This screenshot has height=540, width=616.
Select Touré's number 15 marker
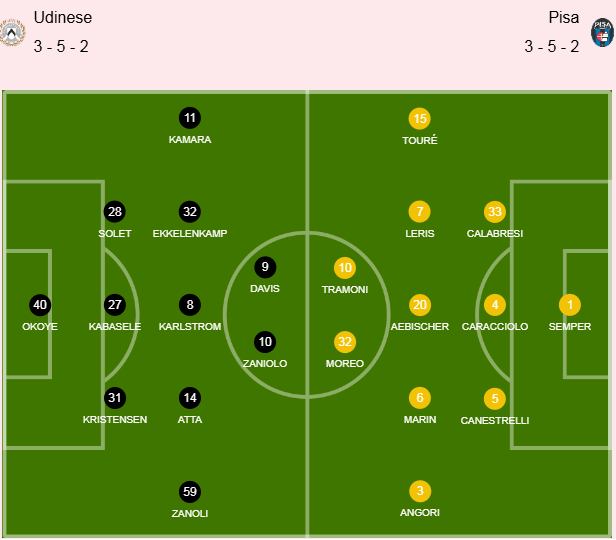pyautogui.click(x=420, y=118)
